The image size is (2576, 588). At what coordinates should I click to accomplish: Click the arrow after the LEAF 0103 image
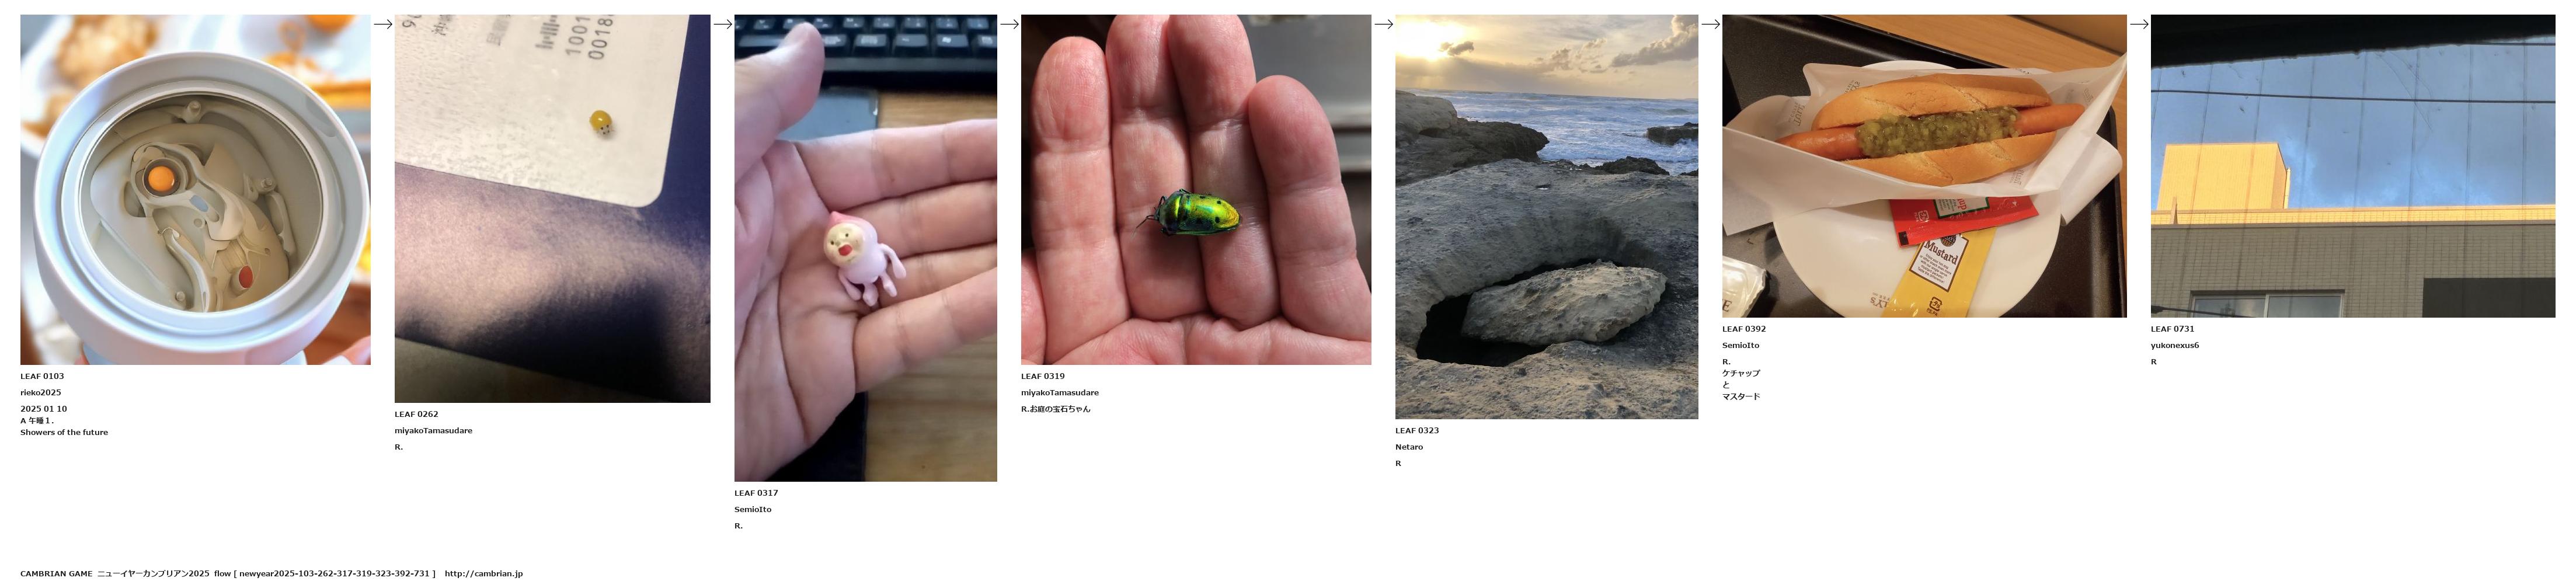click(382, 24)
